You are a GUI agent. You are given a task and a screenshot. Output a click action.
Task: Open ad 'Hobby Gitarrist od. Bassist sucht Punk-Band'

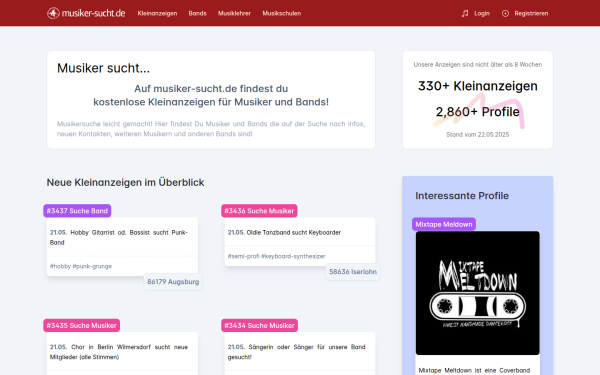(119, 237)
